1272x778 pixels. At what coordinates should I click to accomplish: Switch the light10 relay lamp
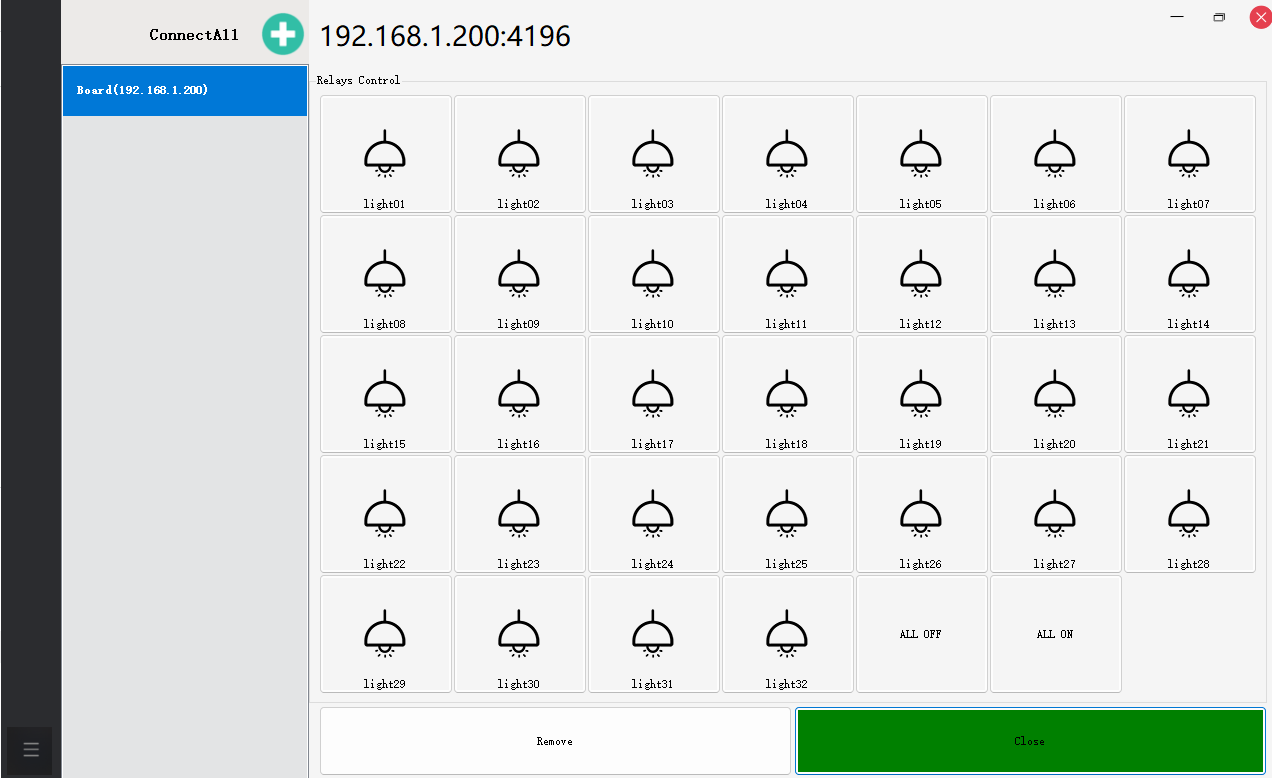pos(653,274)
